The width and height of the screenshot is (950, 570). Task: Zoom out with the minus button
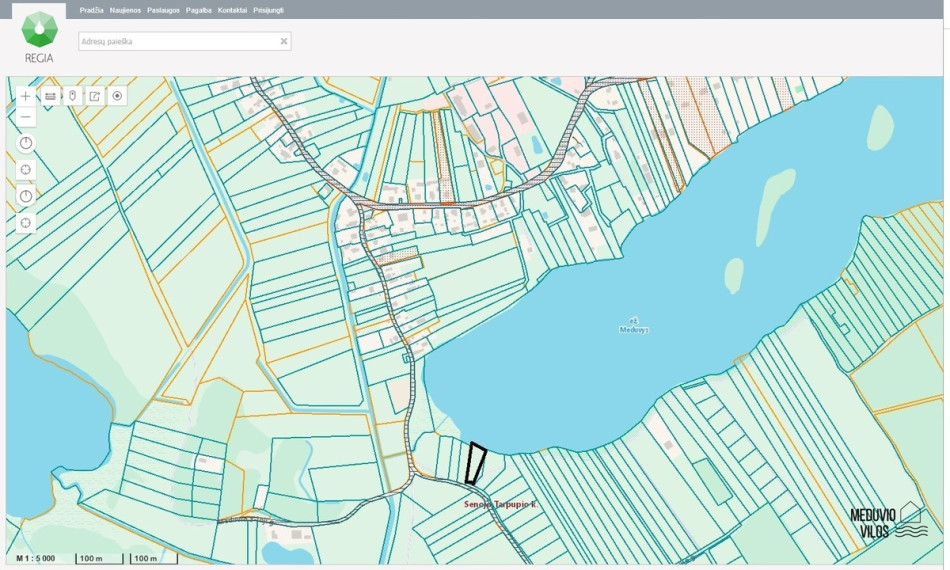pos(25,117)
